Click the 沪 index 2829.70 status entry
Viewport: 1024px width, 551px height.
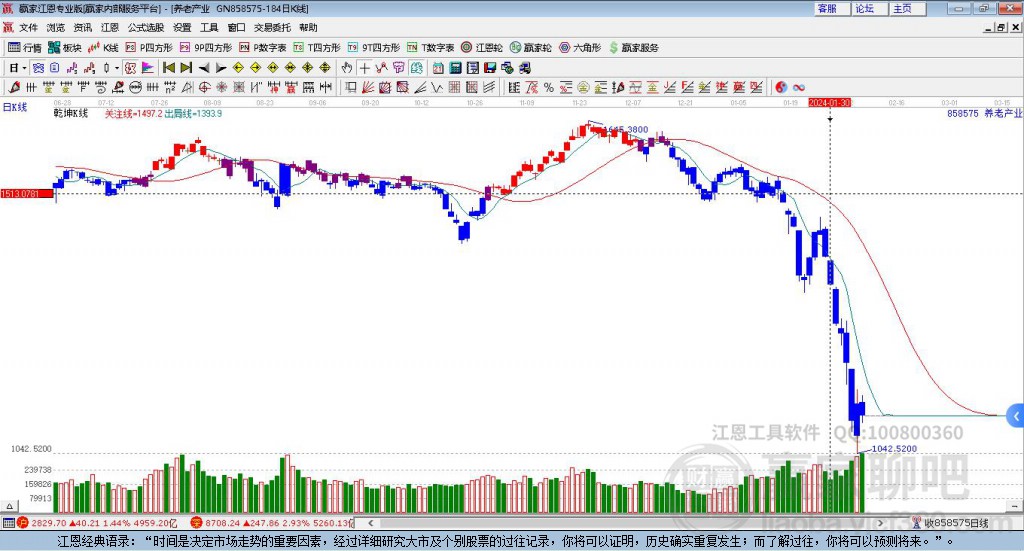pos(97,523)
